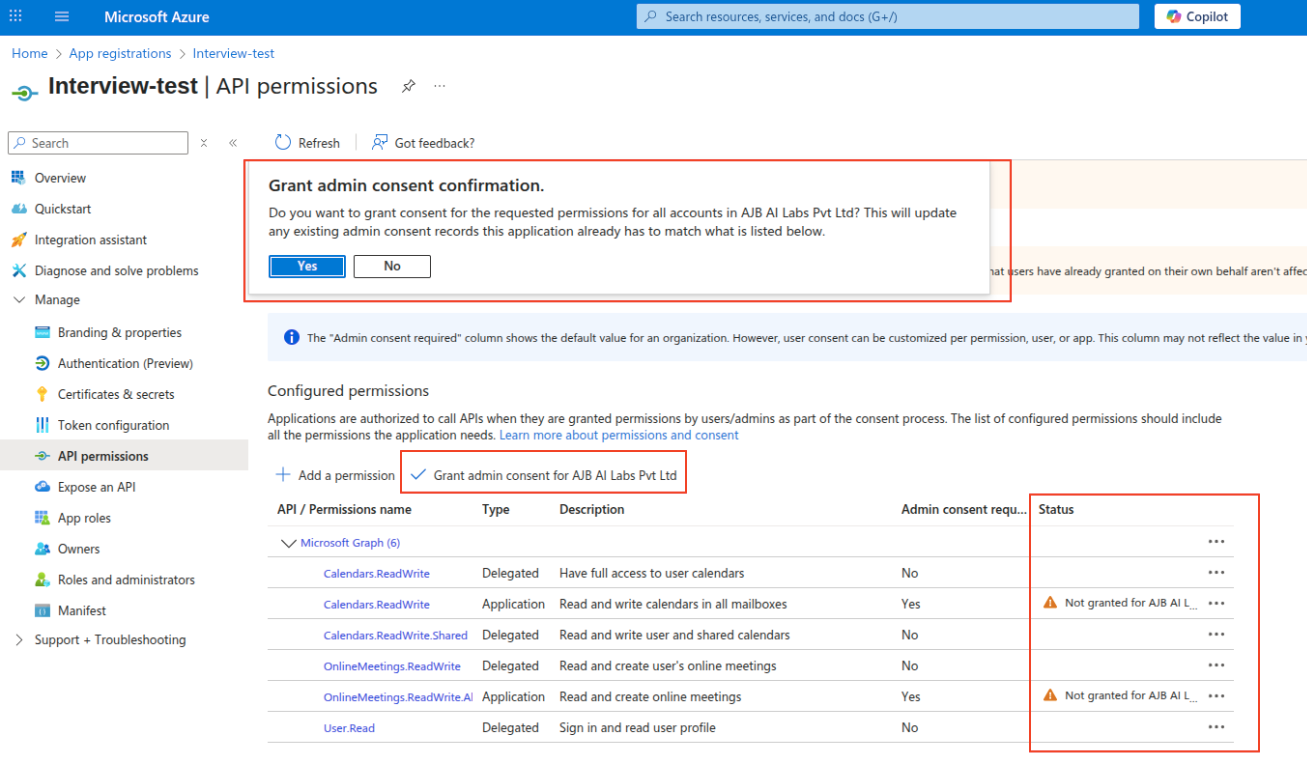Focus the top resource search box
Screen dimensions: 1307x760
click(888, 17)
